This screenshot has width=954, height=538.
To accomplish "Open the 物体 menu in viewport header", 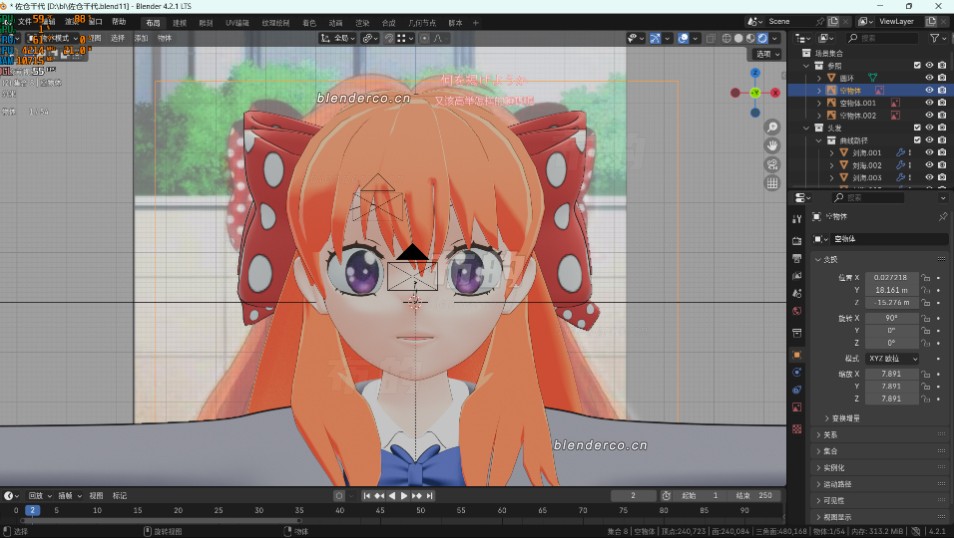I will [164, 38].
